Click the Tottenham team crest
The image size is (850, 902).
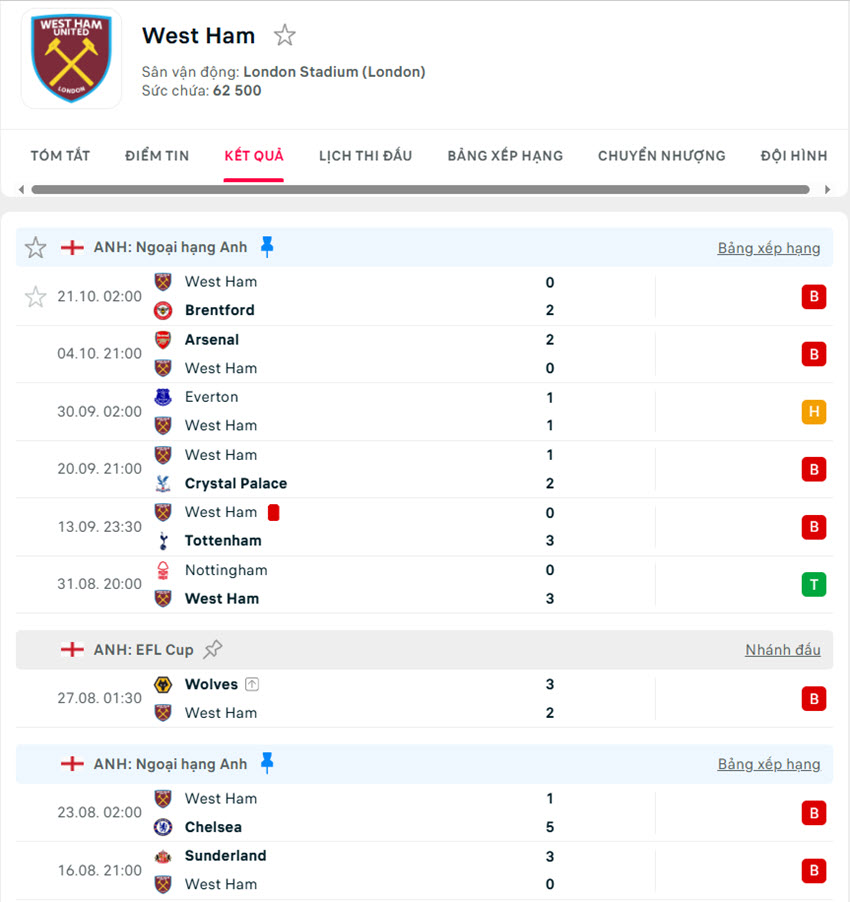pyautogui.click(x=163, y=540)
